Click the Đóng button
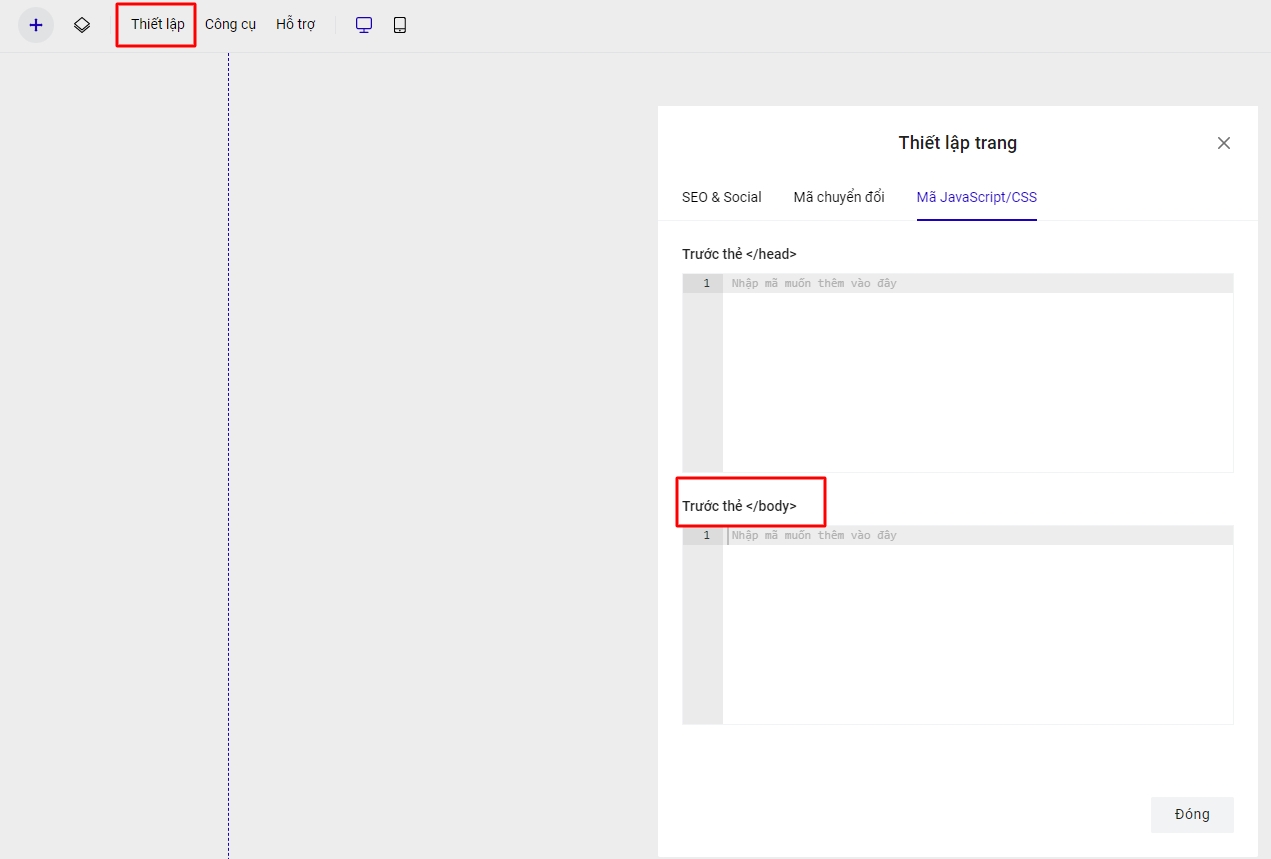The width and height of the screenshot is (1271, 859). point(1191,814)
